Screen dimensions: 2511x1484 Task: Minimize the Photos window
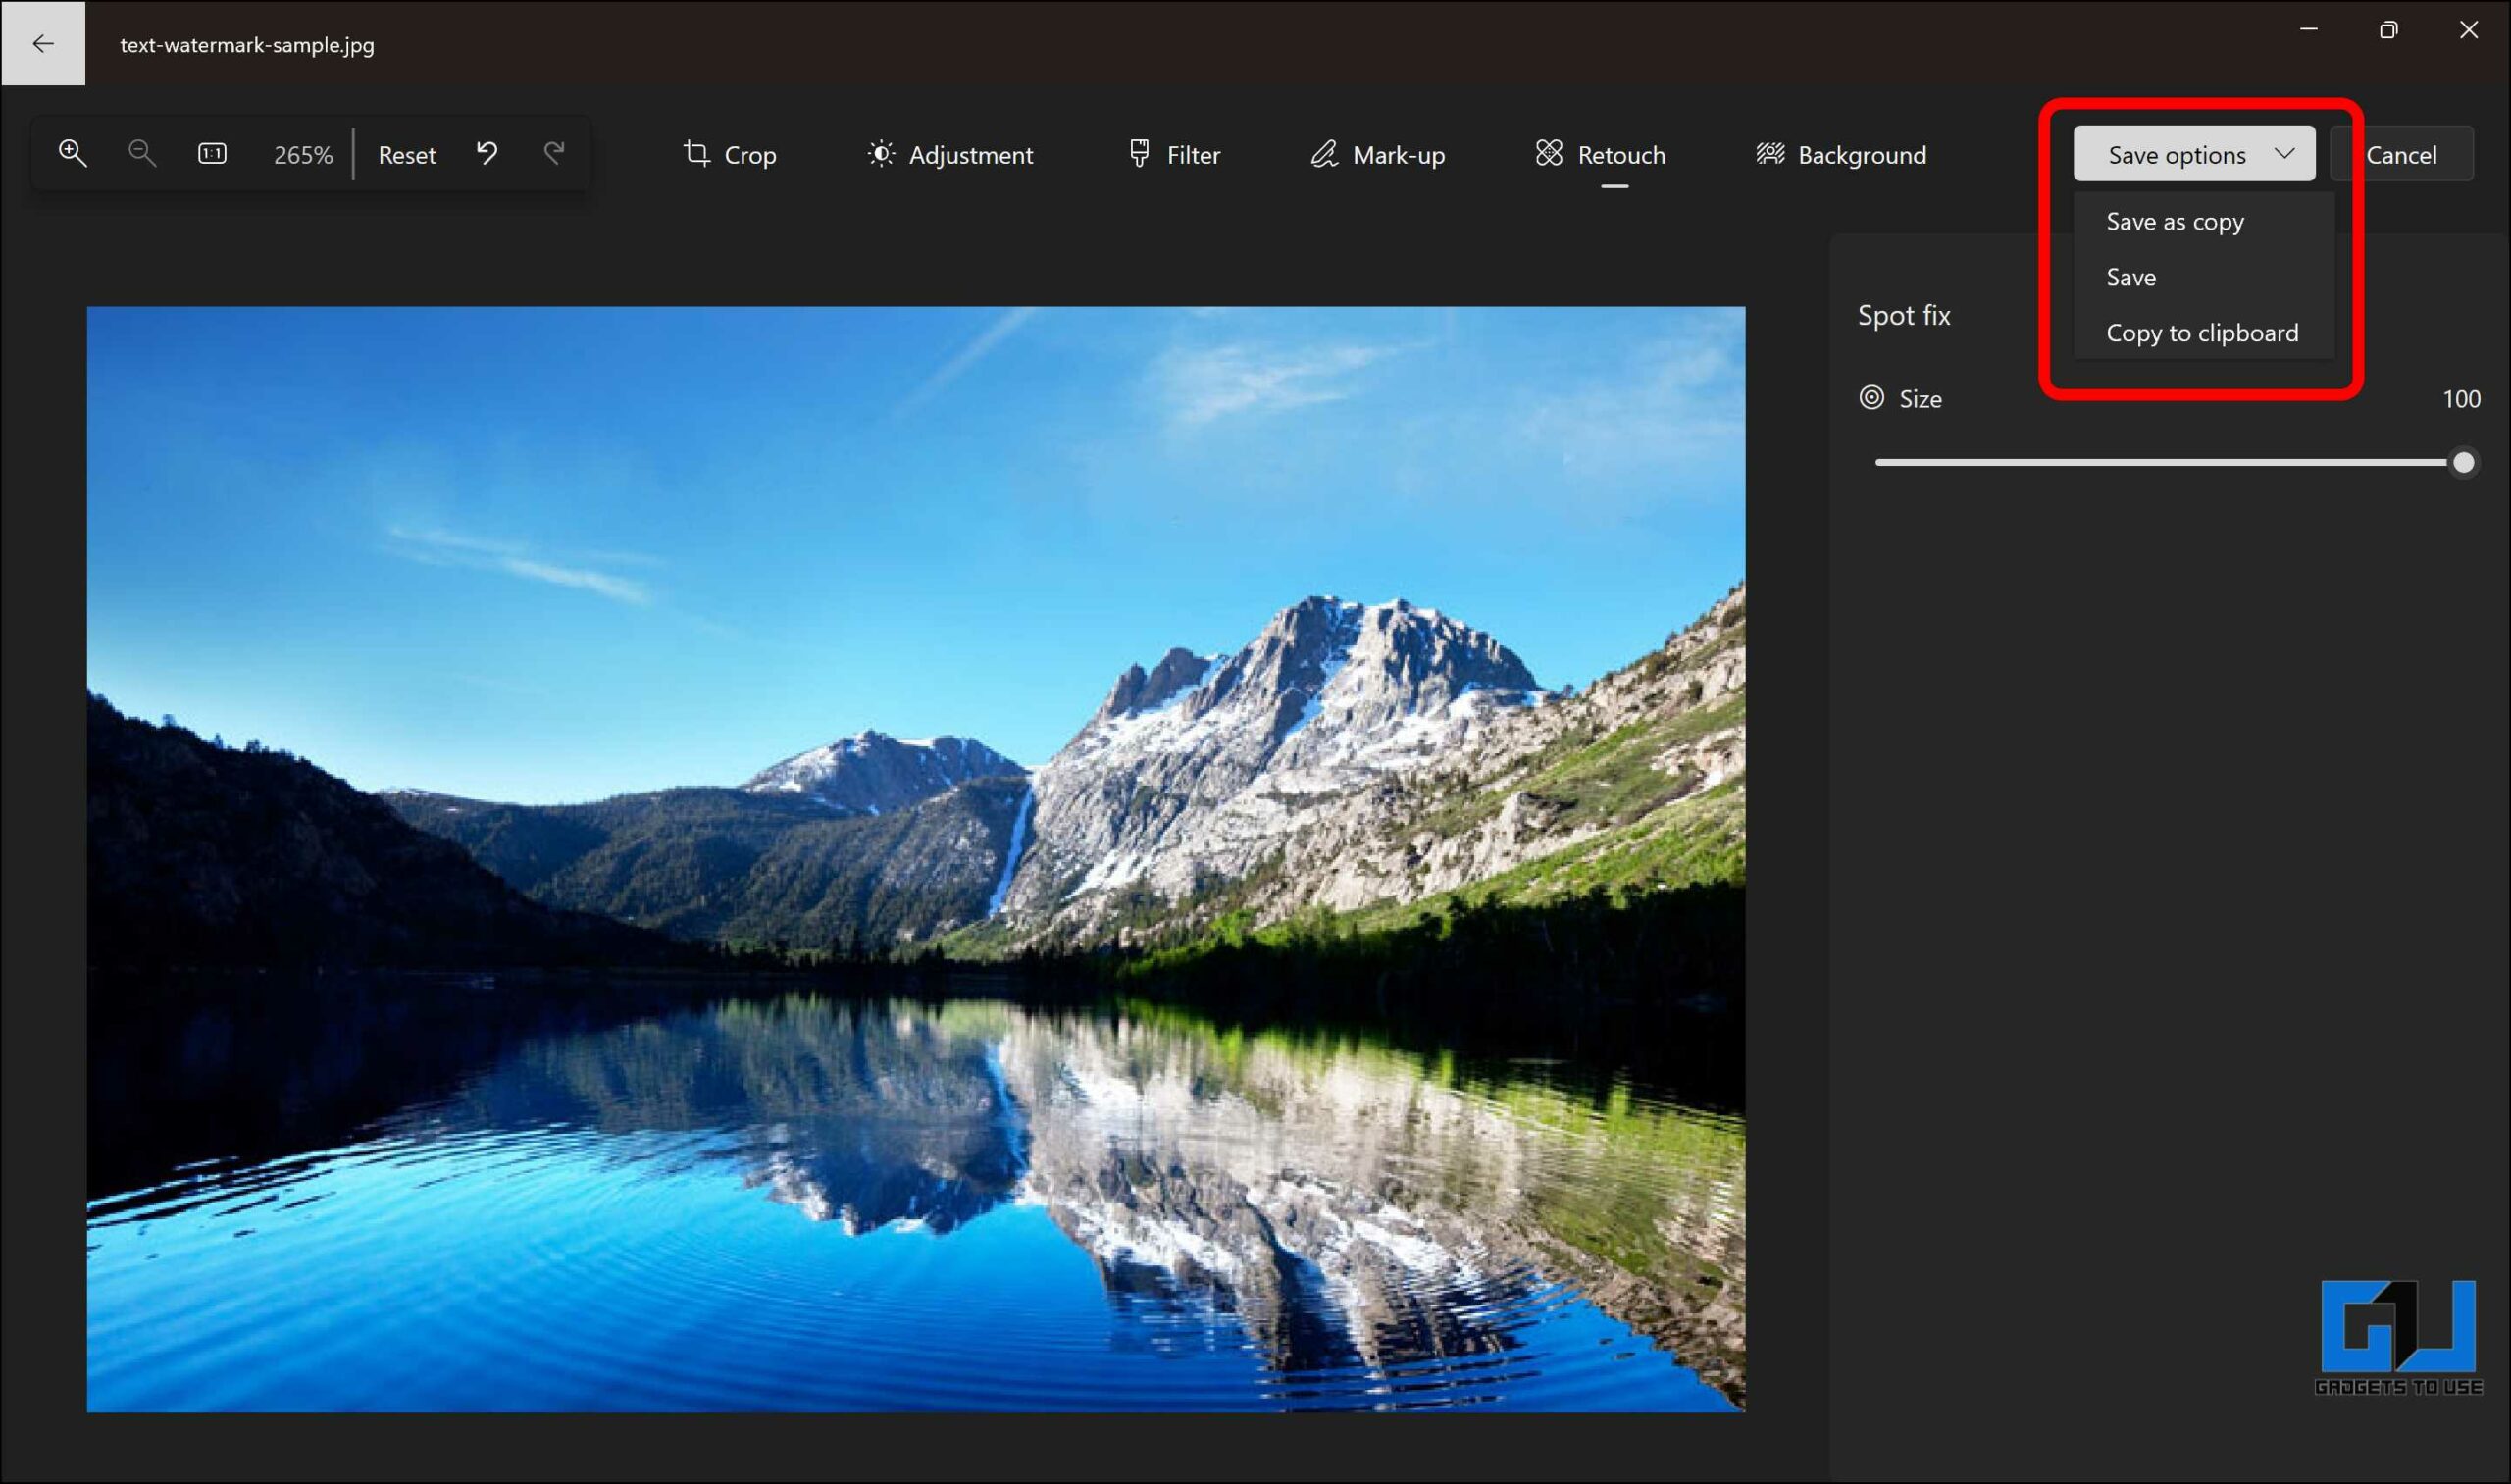coord(2309,30)
